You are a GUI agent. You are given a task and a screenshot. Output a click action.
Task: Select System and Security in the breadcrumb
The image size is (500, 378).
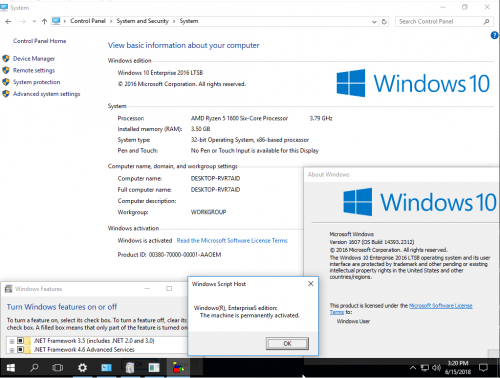142,21
